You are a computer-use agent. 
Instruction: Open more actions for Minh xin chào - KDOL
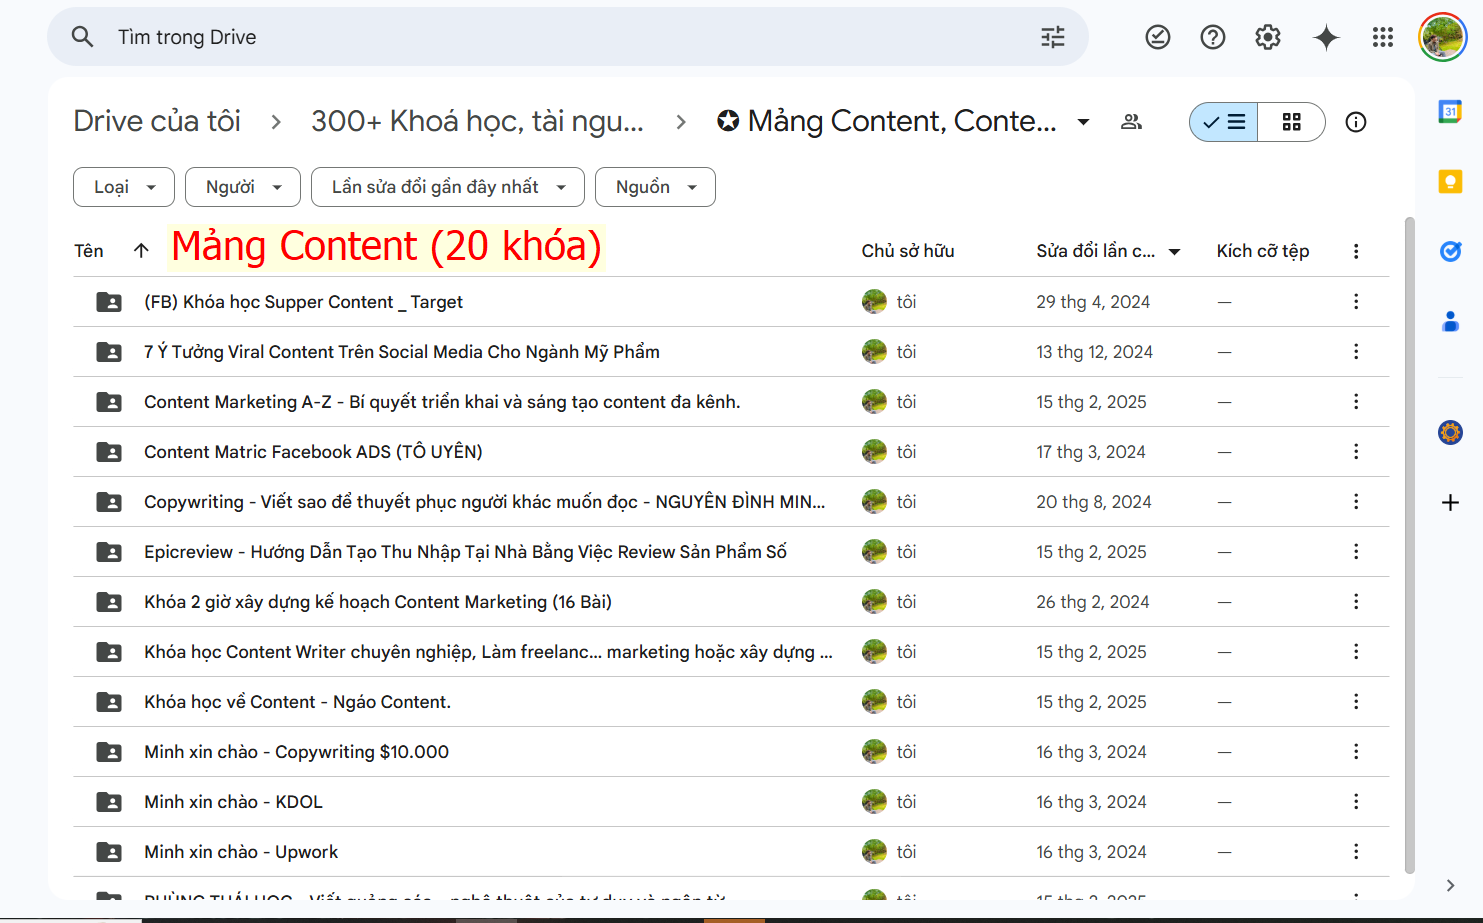coord(1356,801)
